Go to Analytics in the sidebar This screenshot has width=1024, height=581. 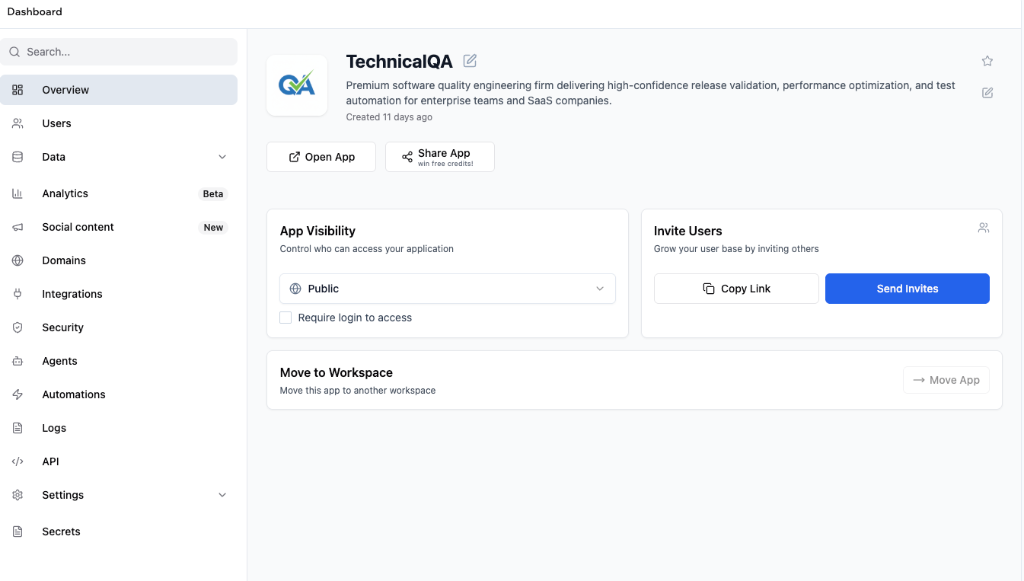(x=65, y=194)
